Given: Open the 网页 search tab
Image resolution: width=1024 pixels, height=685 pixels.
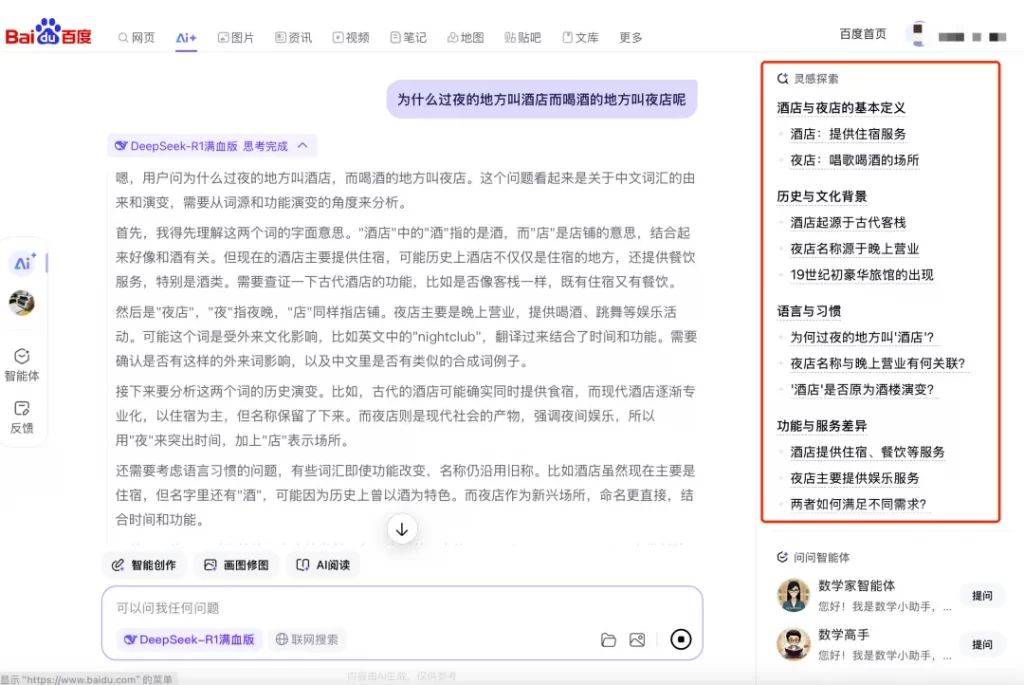Looking at the screenshot, I should tap(136, 38).
